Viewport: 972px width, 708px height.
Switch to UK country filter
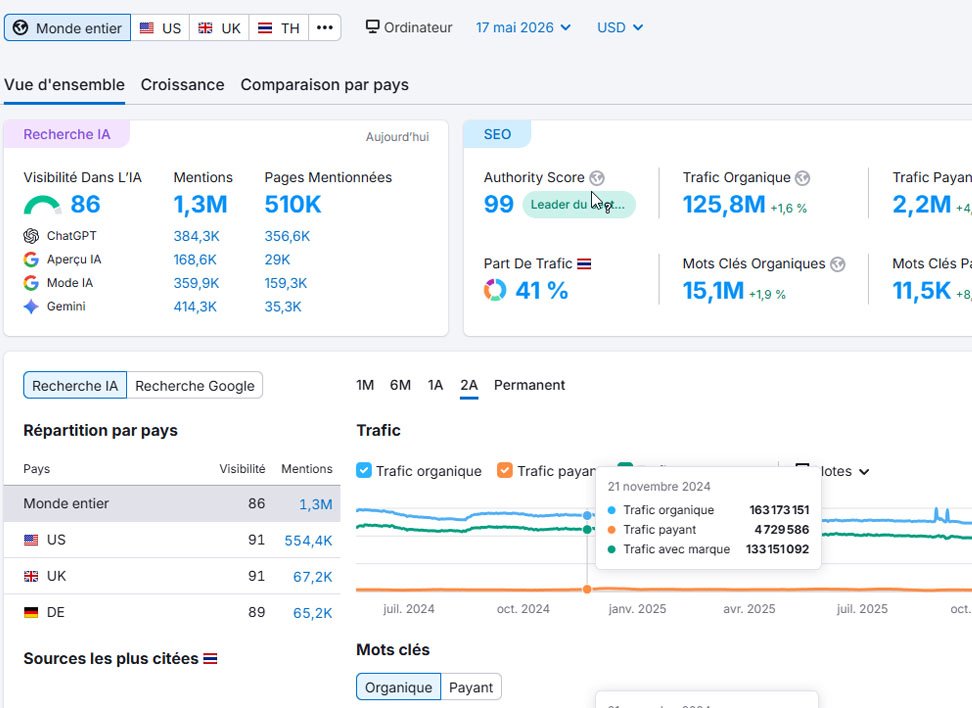coord(219,28)
